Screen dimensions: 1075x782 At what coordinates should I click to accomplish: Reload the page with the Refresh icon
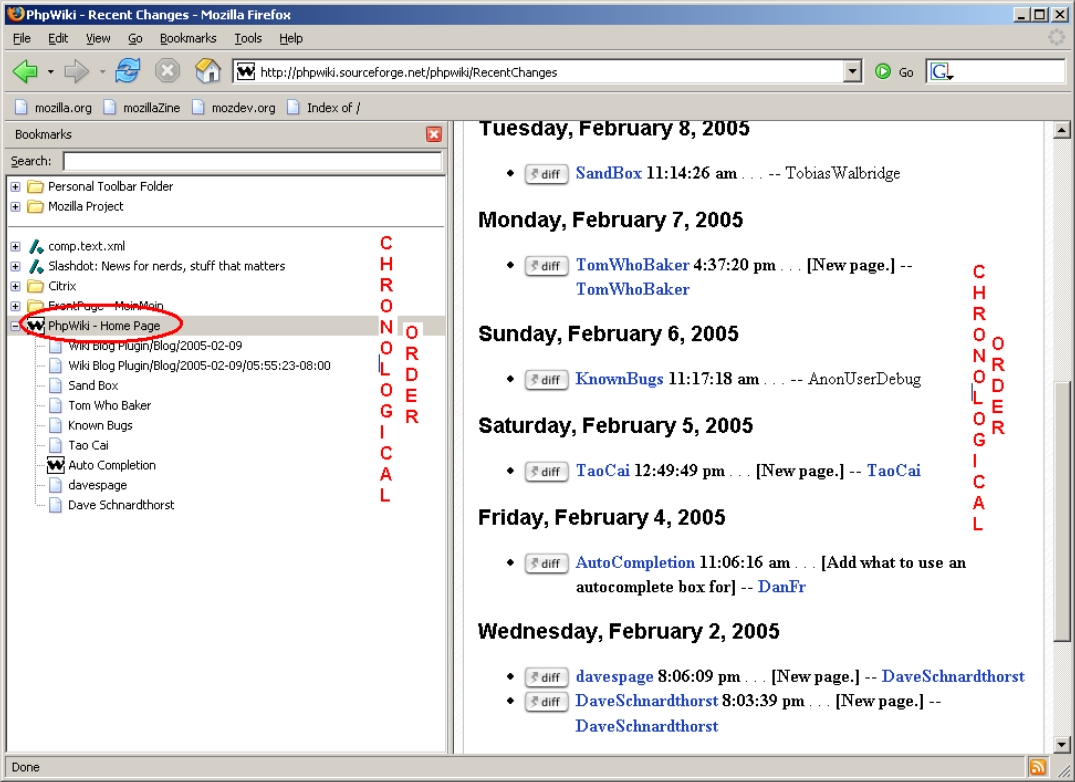point(128,71)
